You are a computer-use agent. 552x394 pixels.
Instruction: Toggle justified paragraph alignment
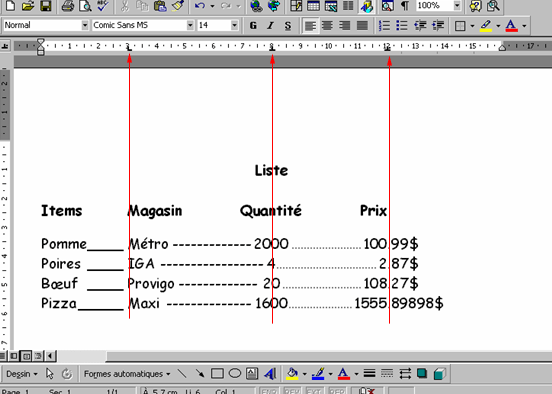coord(362,25)
